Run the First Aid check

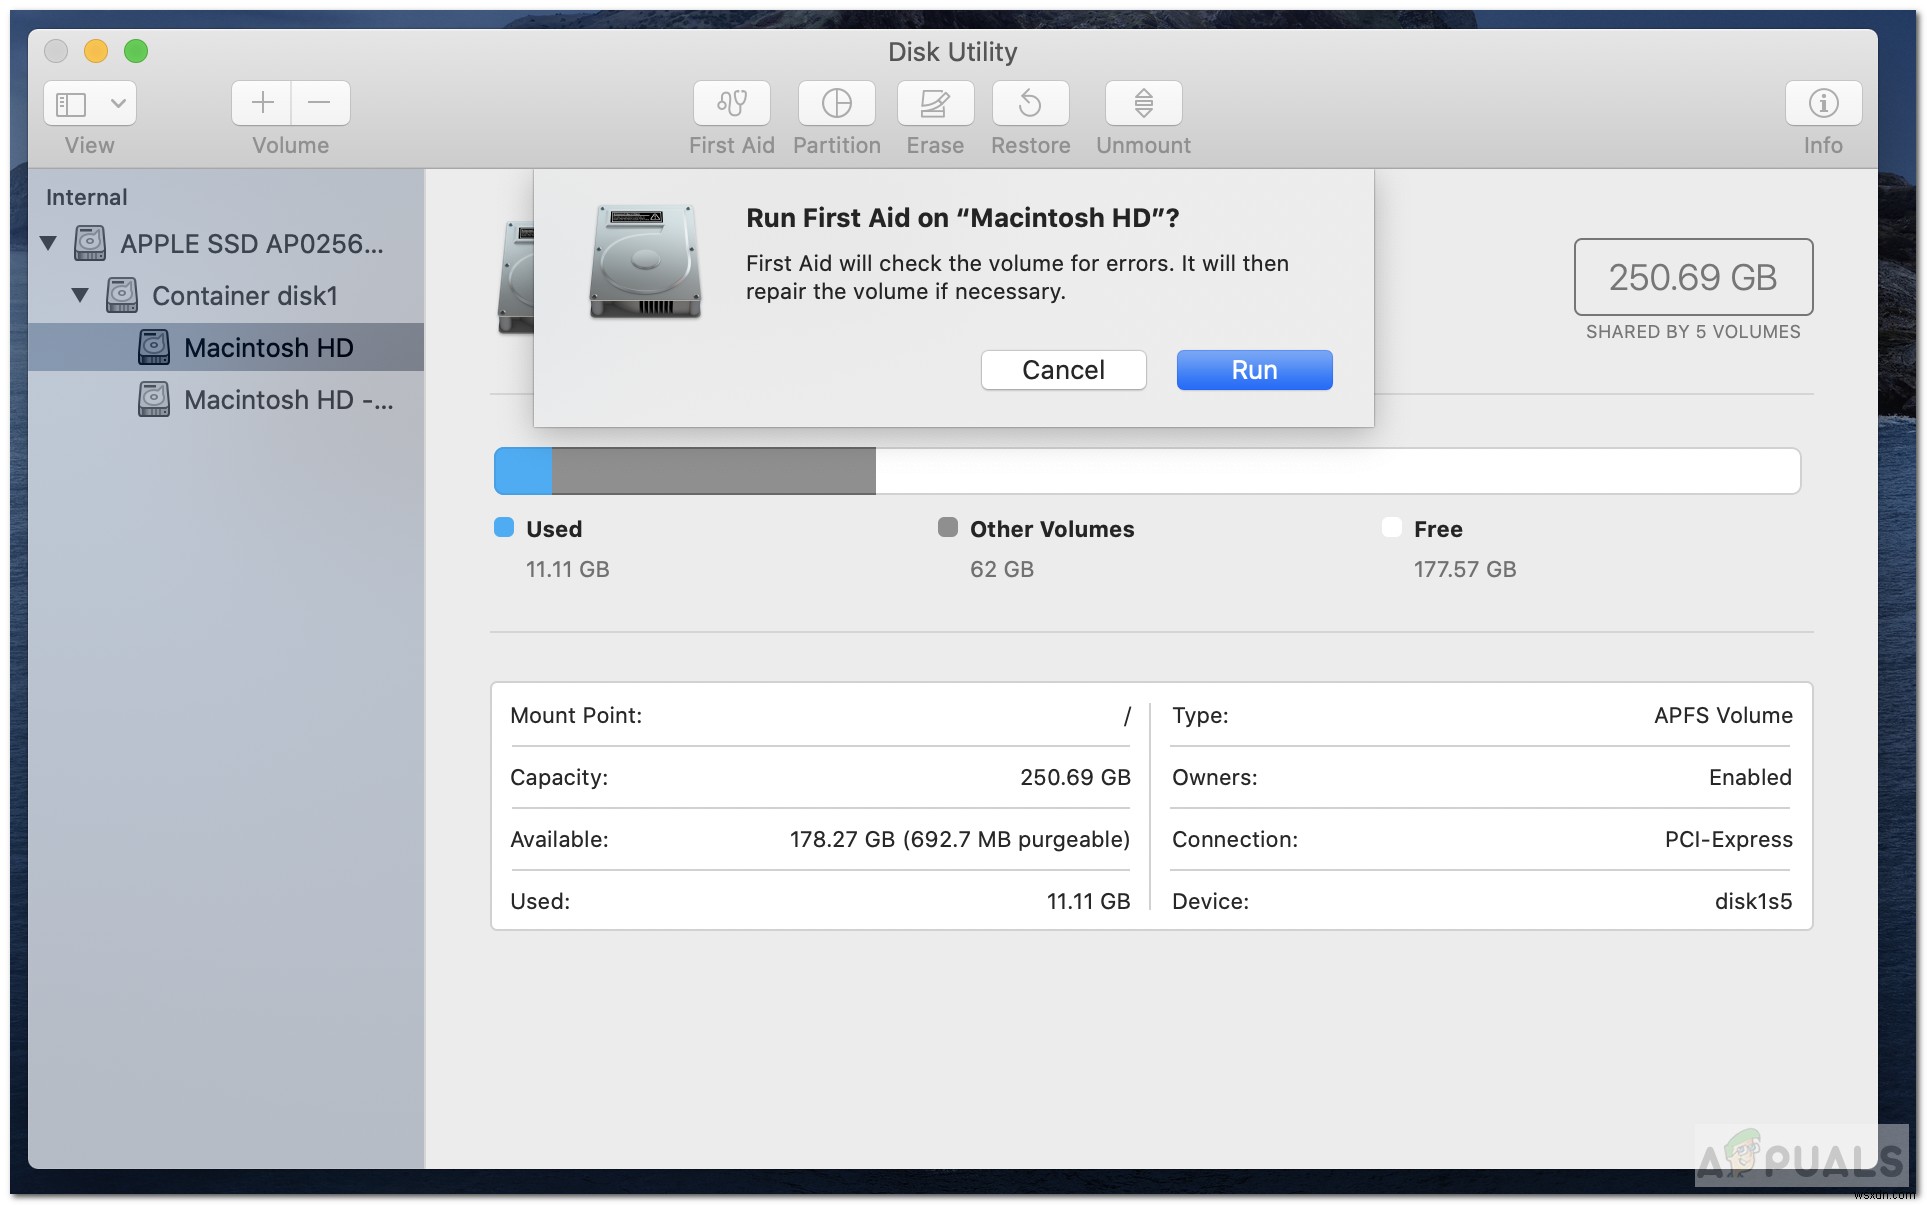(x=1253, y=370)
